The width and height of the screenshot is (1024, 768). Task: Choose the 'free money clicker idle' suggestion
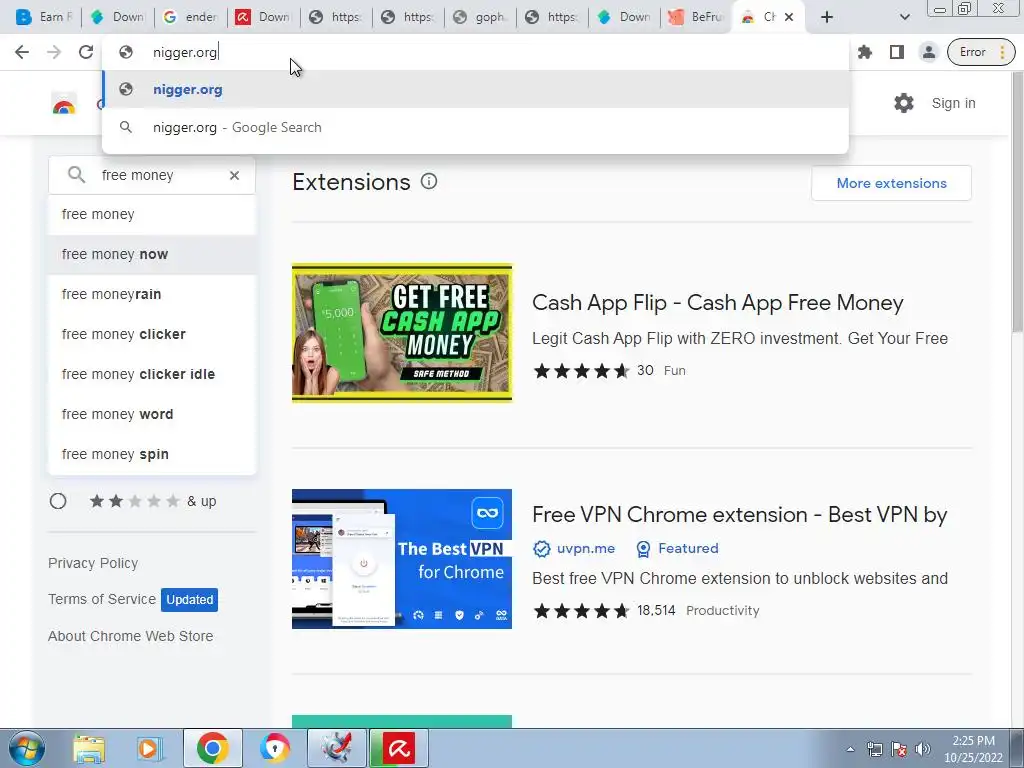click(x=152, y=374)
